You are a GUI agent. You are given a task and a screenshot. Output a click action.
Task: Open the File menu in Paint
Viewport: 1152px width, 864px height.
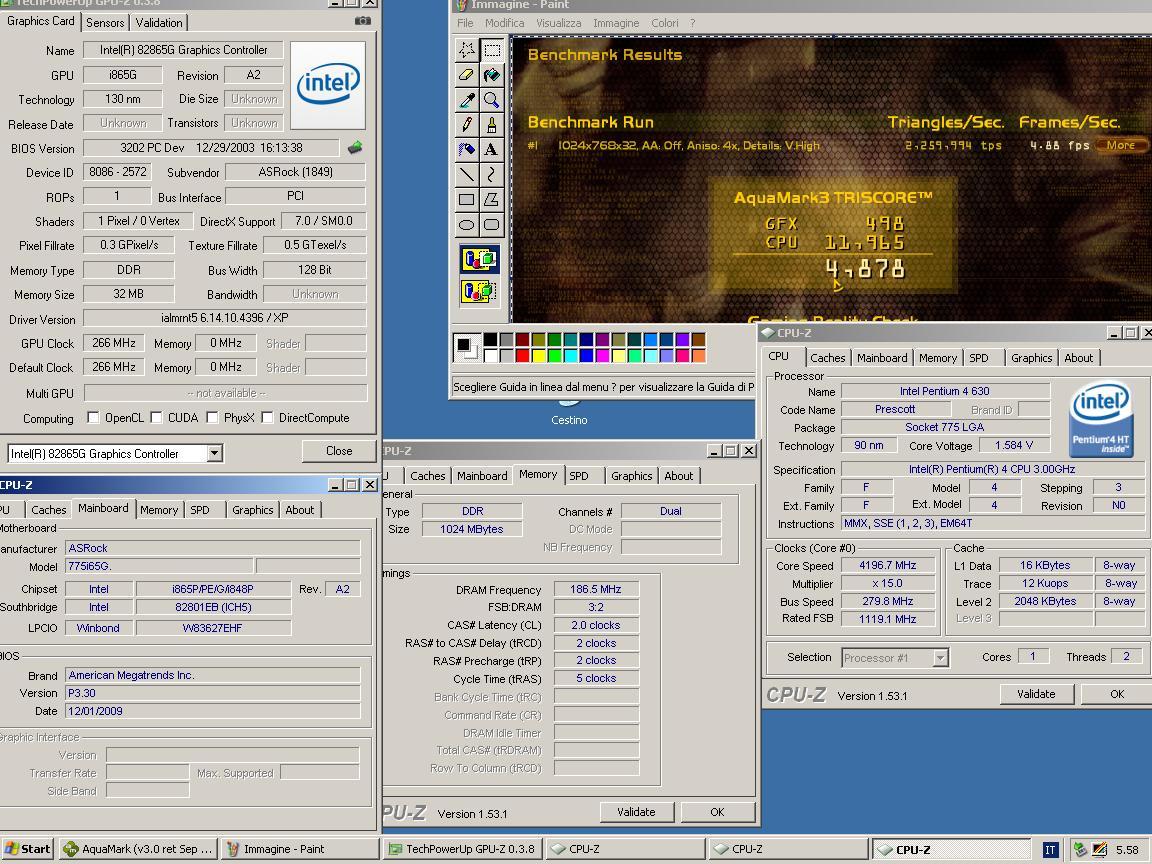(465, 23)
